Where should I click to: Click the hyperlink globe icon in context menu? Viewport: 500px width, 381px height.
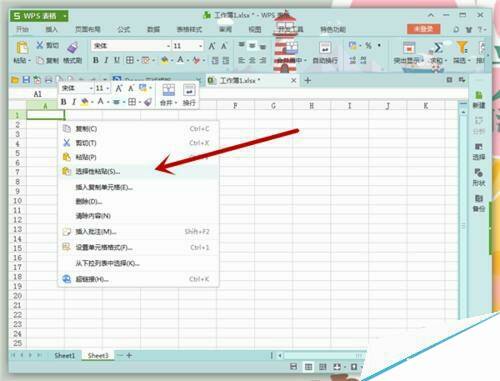67,279
